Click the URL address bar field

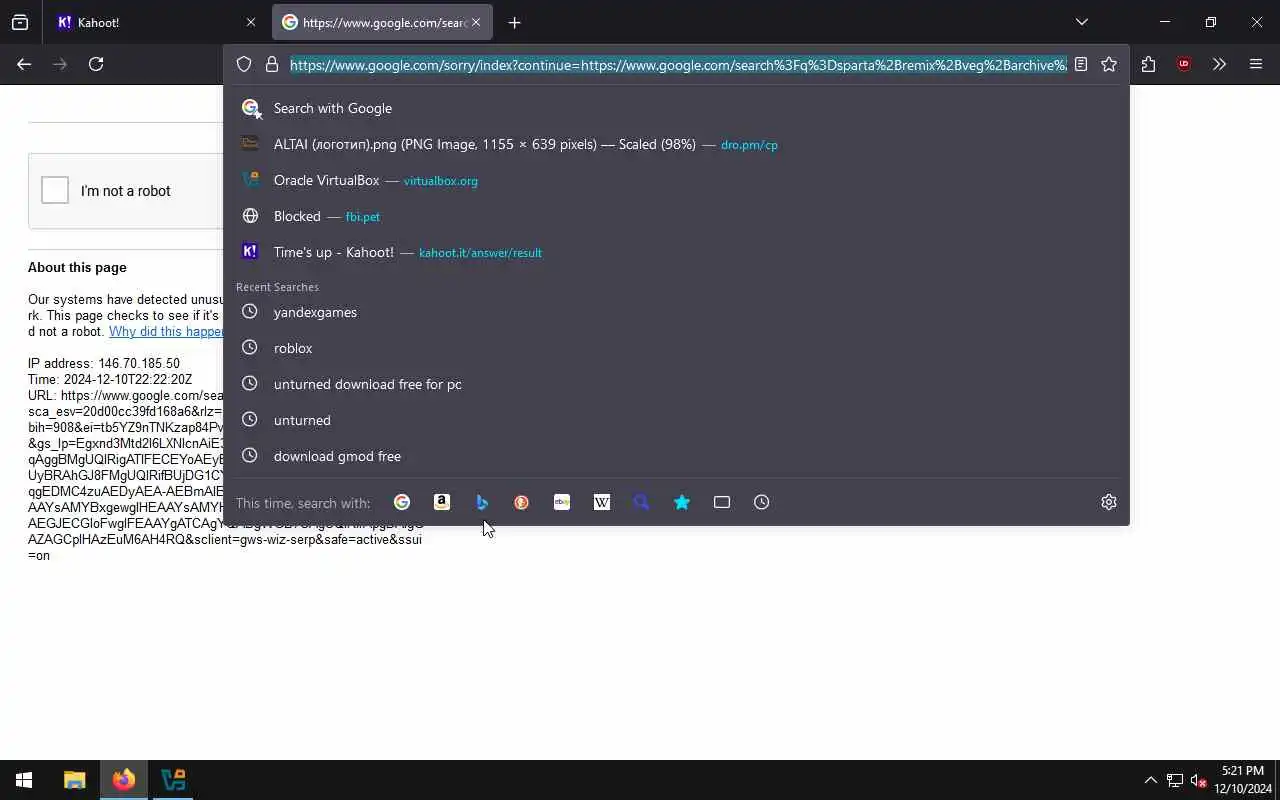[678, 64]
